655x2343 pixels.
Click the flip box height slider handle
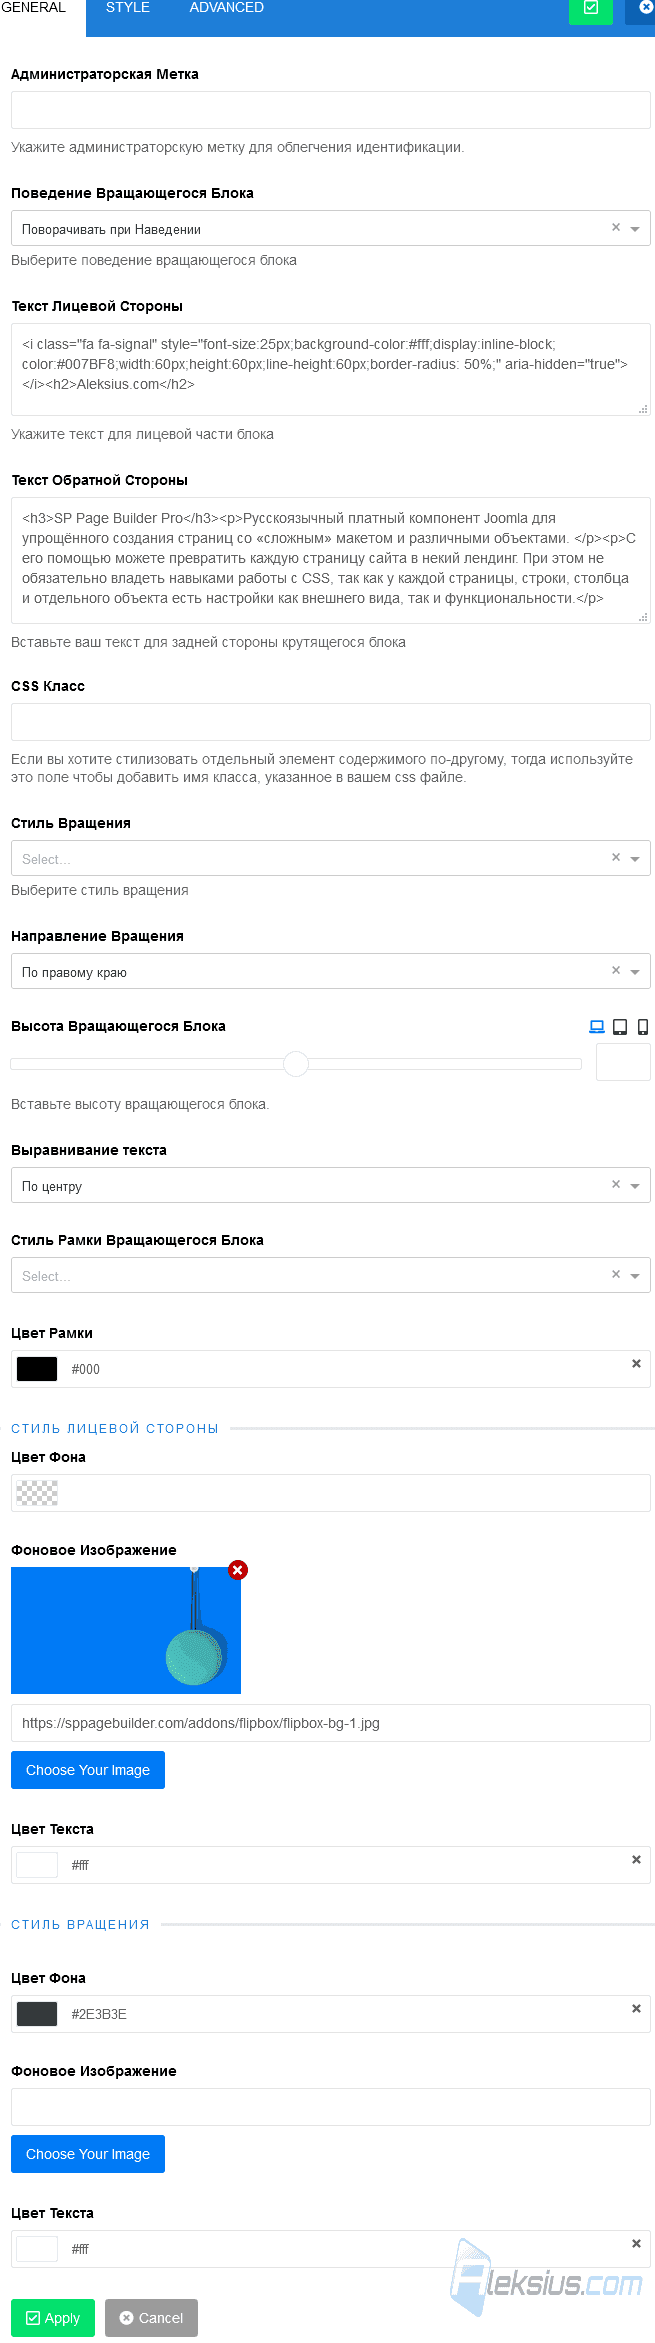pyautogui.click(x=296, y=1064)
